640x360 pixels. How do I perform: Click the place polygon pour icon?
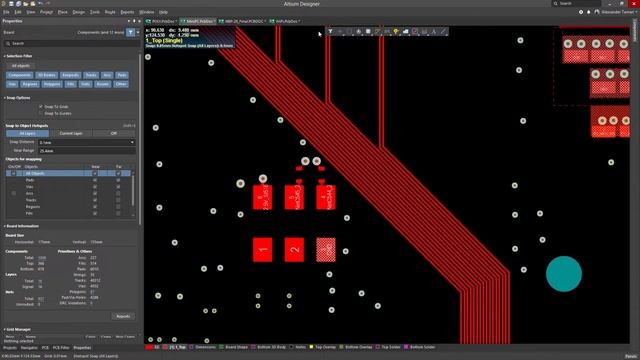405,31
